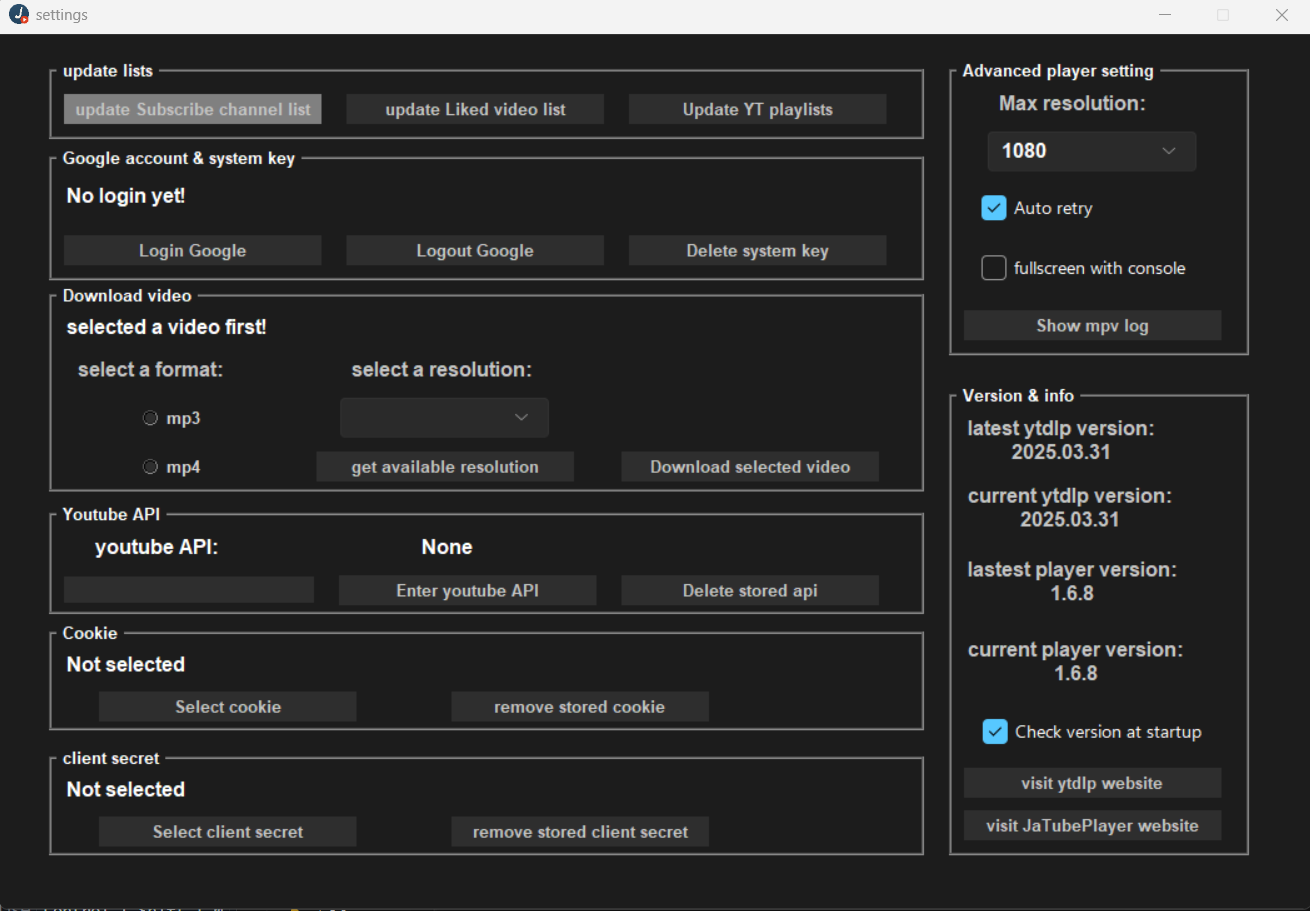The image size is (1310, 911).
Task: Close the settings window
Action: [1282, 15]
